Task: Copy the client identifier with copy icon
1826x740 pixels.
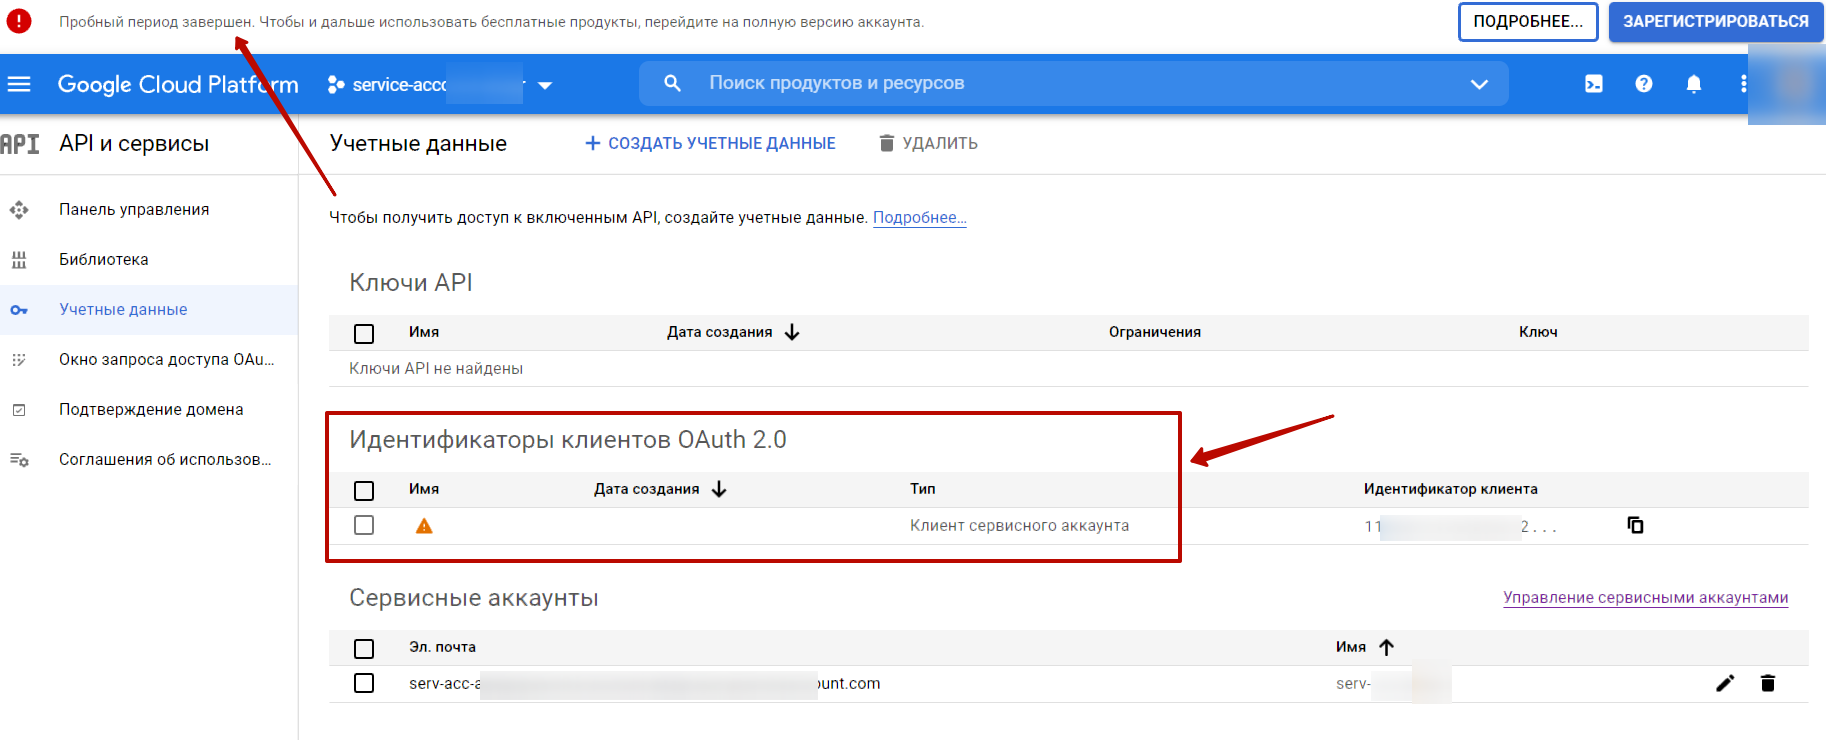Action: click(1636, 525)
